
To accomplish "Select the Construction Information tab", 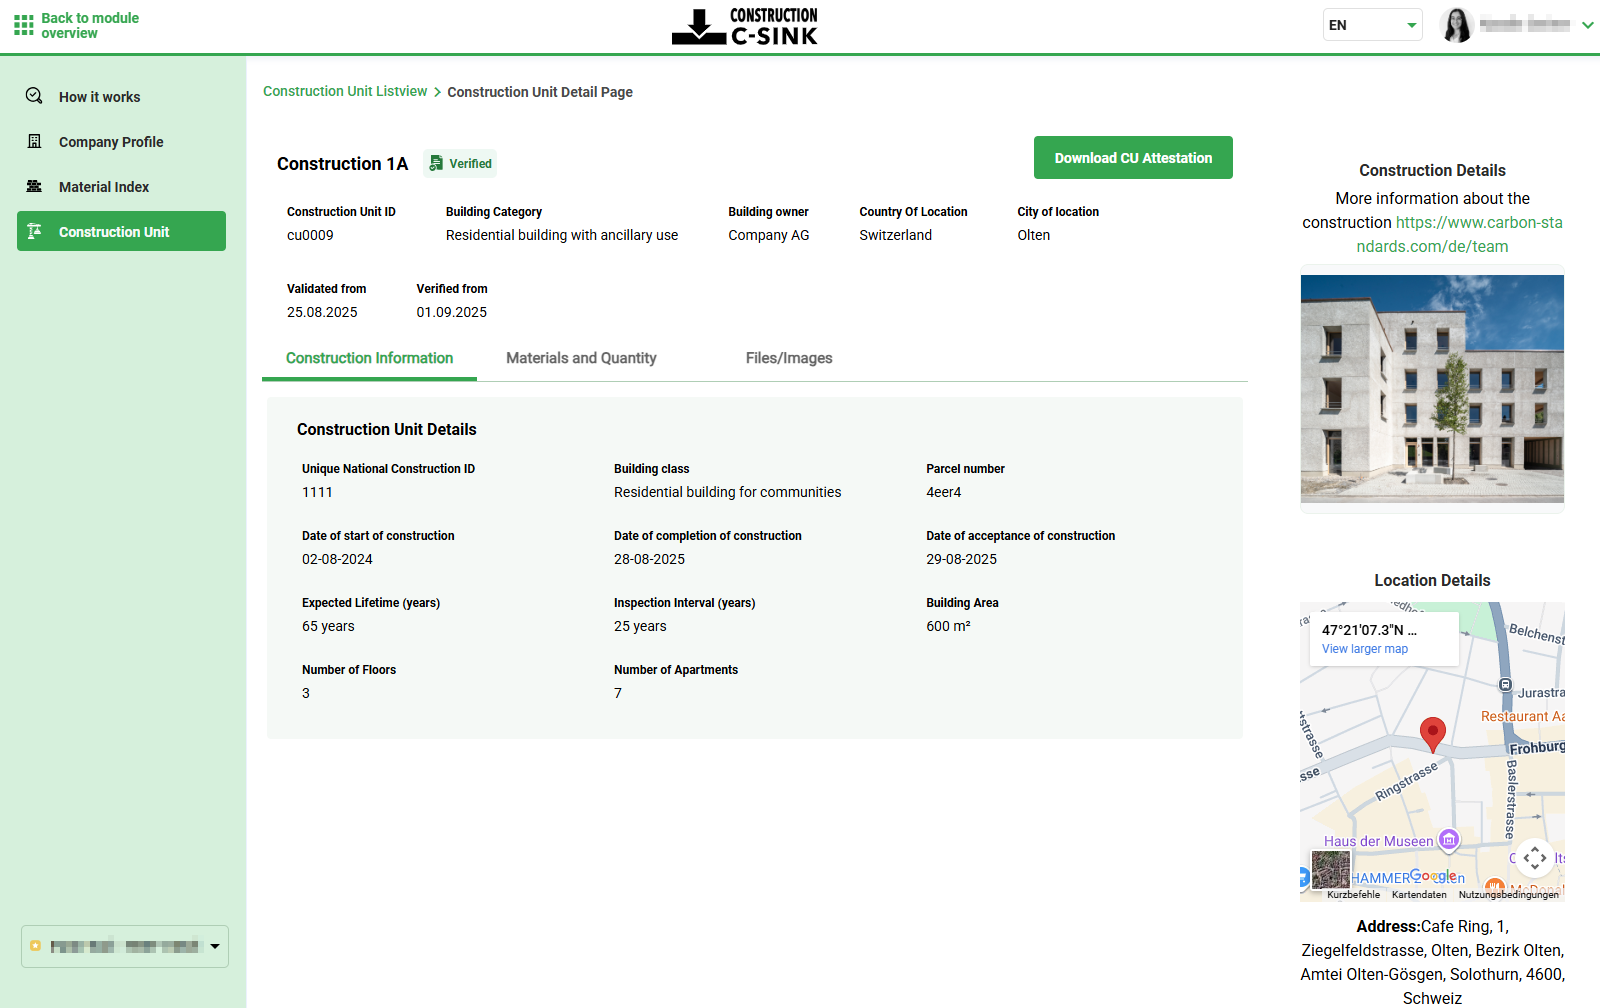I will click(369, 358).
